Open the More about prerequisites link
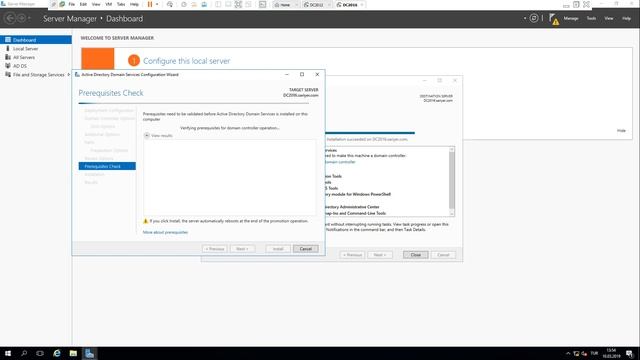 pos(165,232)
